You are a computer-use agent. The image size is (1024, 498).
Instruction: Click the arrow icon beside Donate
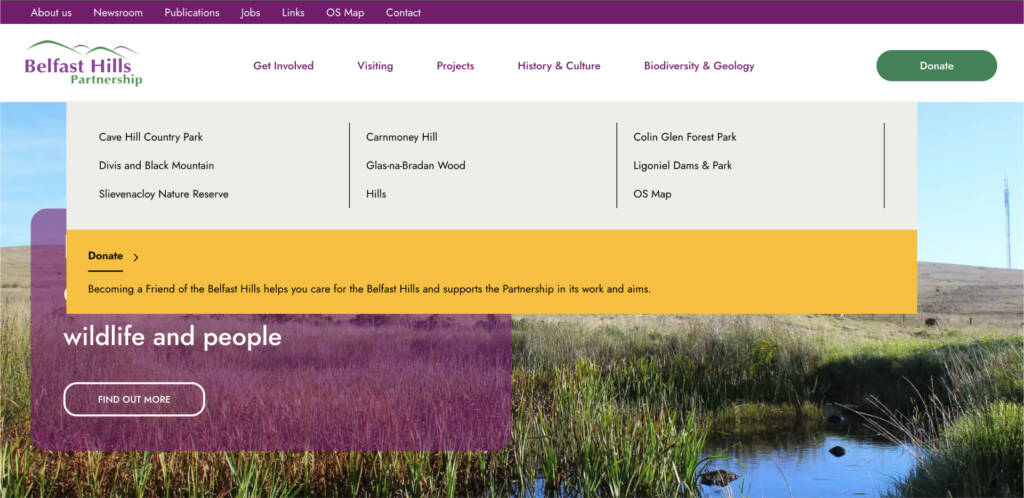coord(136,257)
